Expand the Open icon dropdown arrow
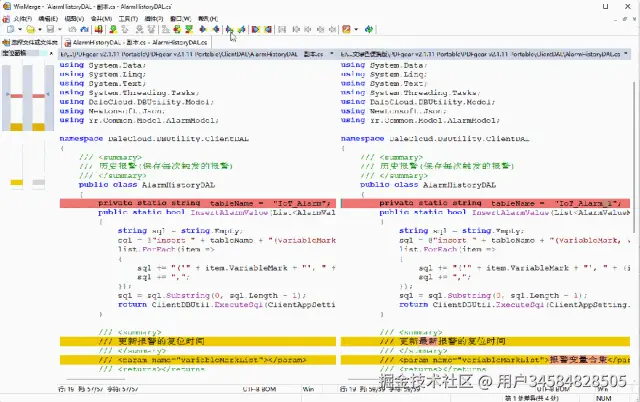 [x=40, y=29]
